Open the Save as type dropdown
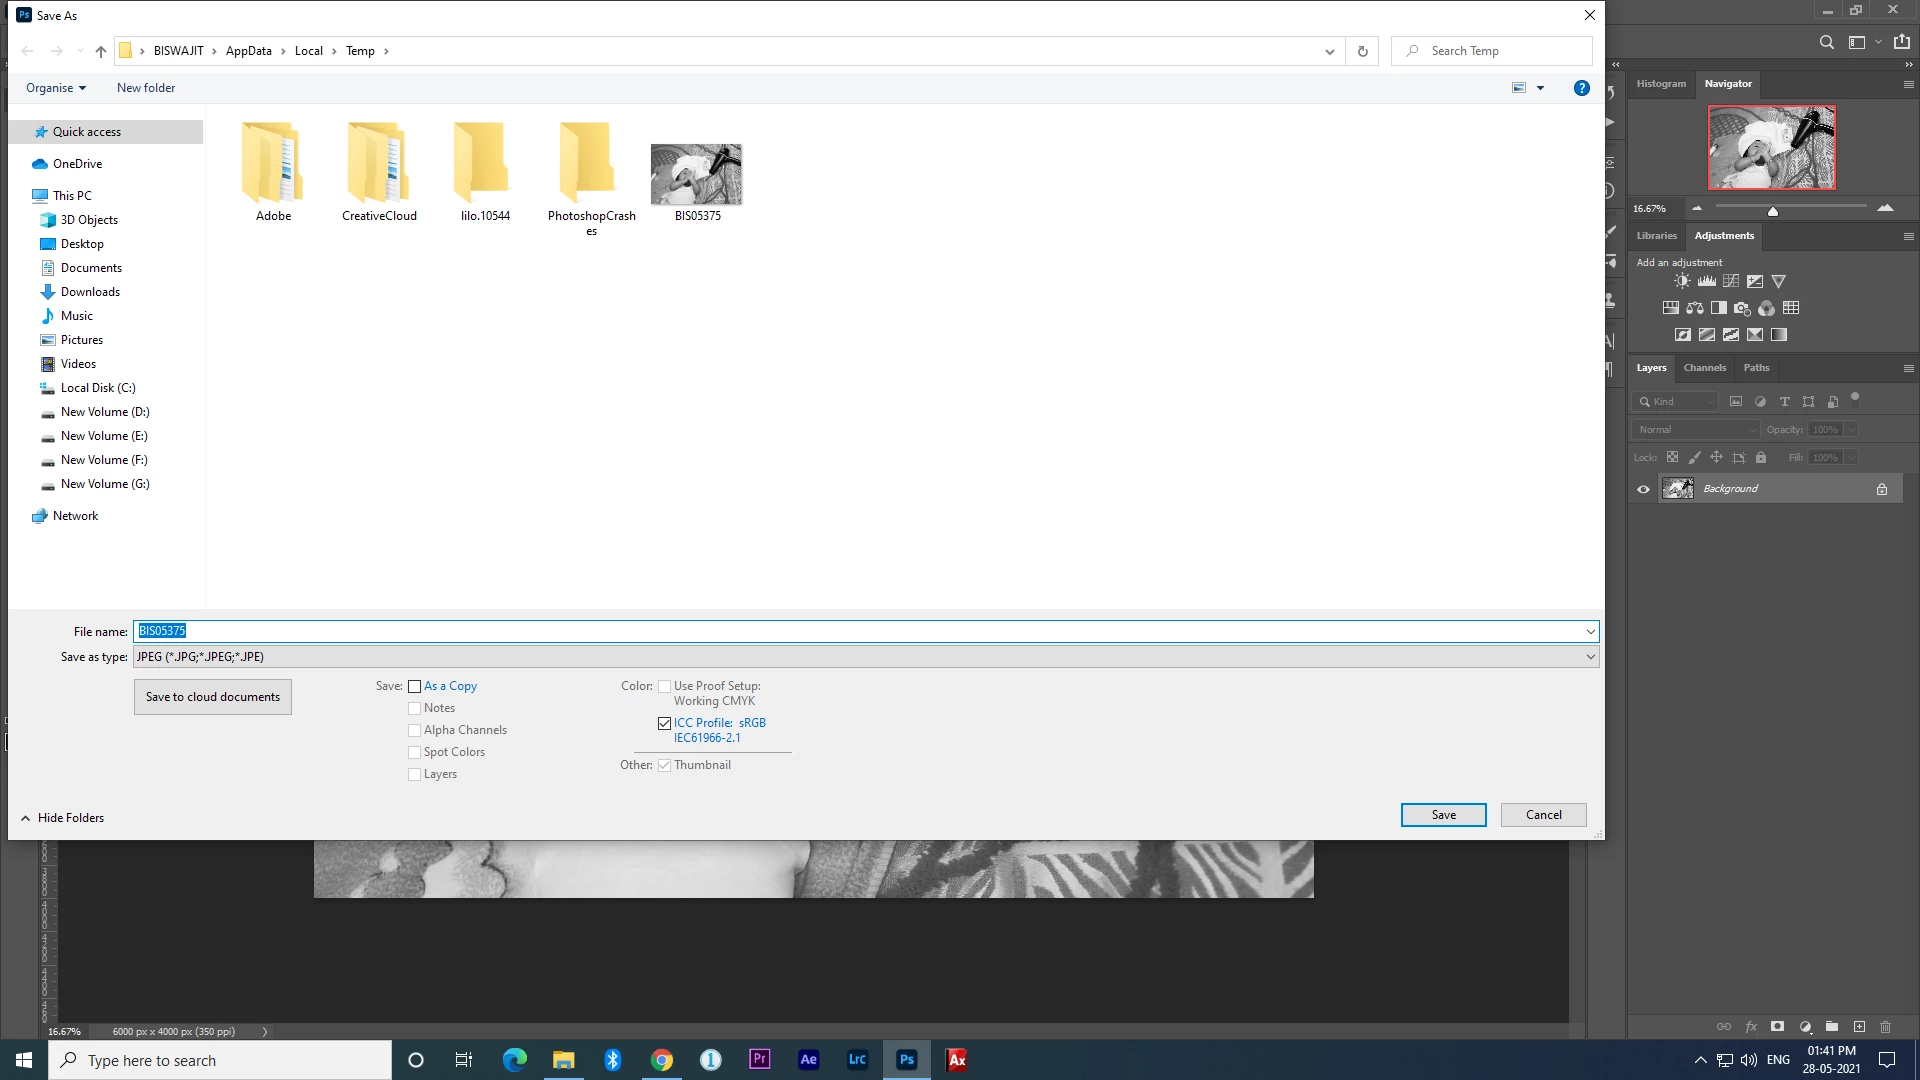The image size is (1920, 1080). click(1590, 657)
